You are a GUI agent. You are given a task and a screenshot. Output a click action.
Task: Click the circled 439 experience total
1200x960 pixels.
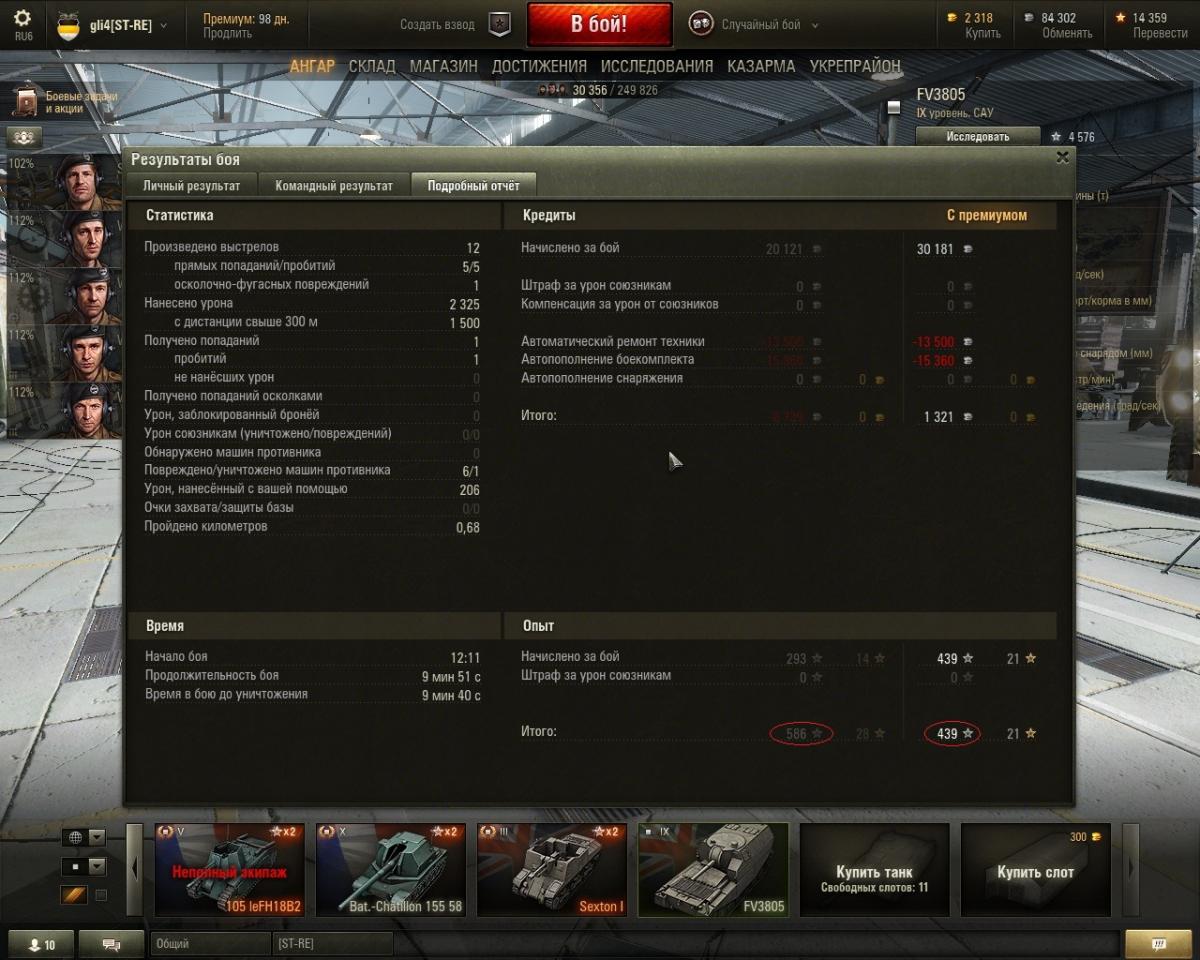[952, 734]
